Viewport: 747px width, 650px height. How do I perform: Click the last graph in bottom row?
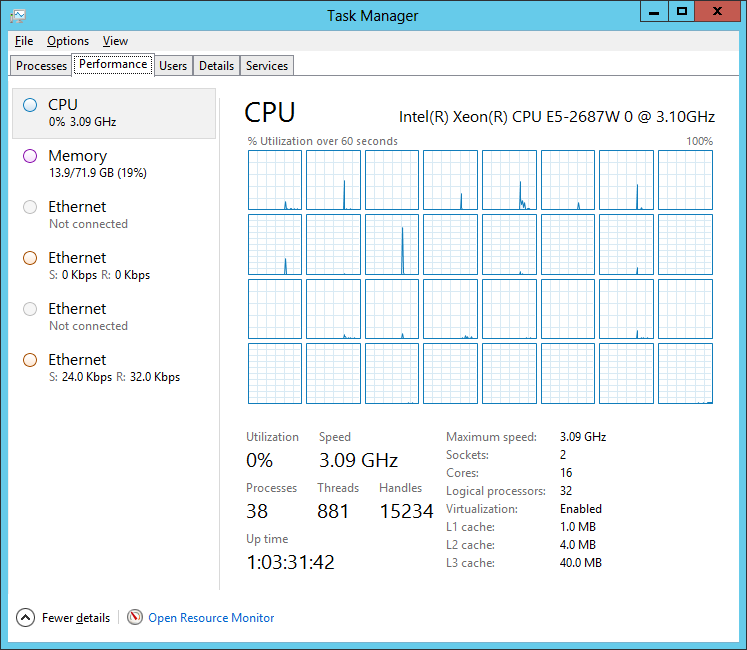pos(685,373)
